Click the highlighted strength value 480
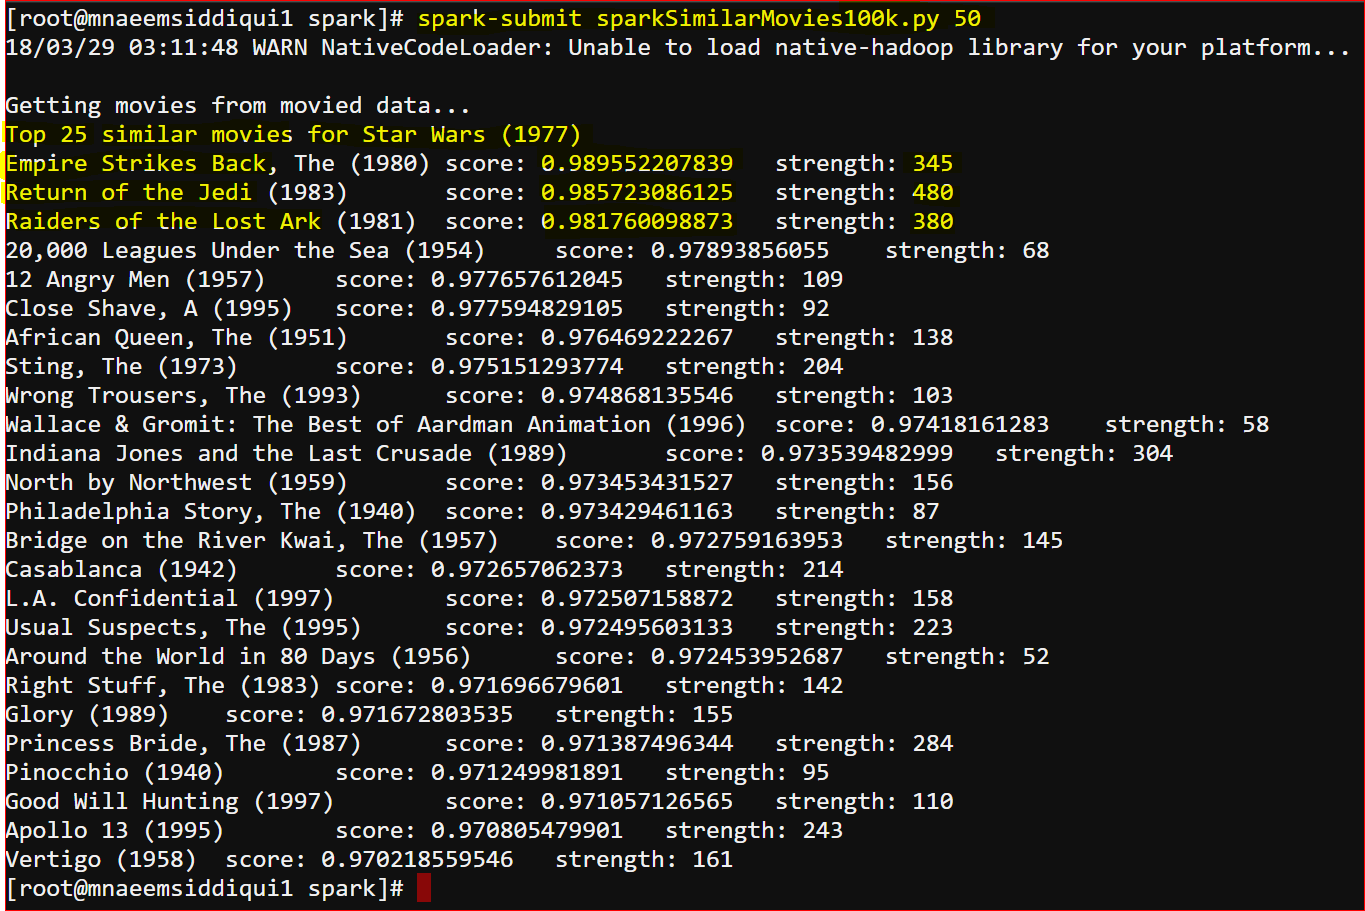The height and width of the screenshot is (911, 1365). click(932, 192)
